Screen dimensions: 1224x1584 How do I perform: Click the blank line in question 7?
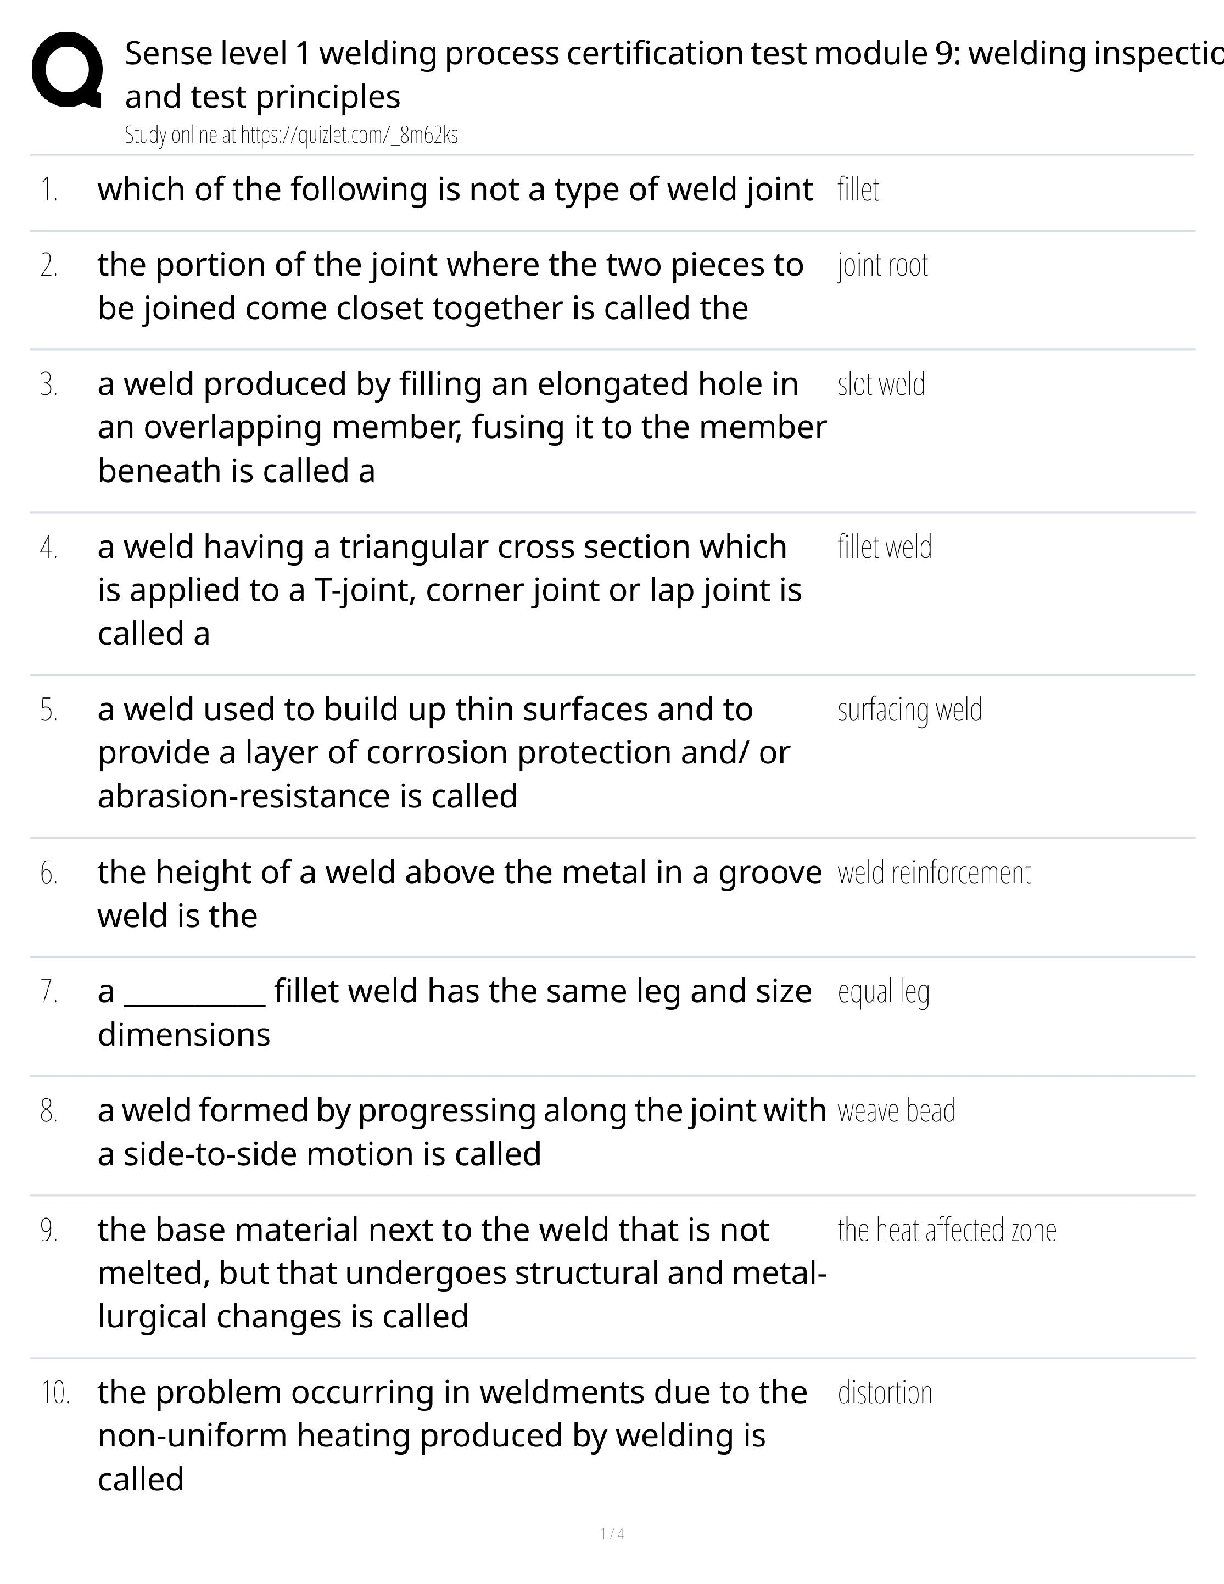tap(198, 994)
